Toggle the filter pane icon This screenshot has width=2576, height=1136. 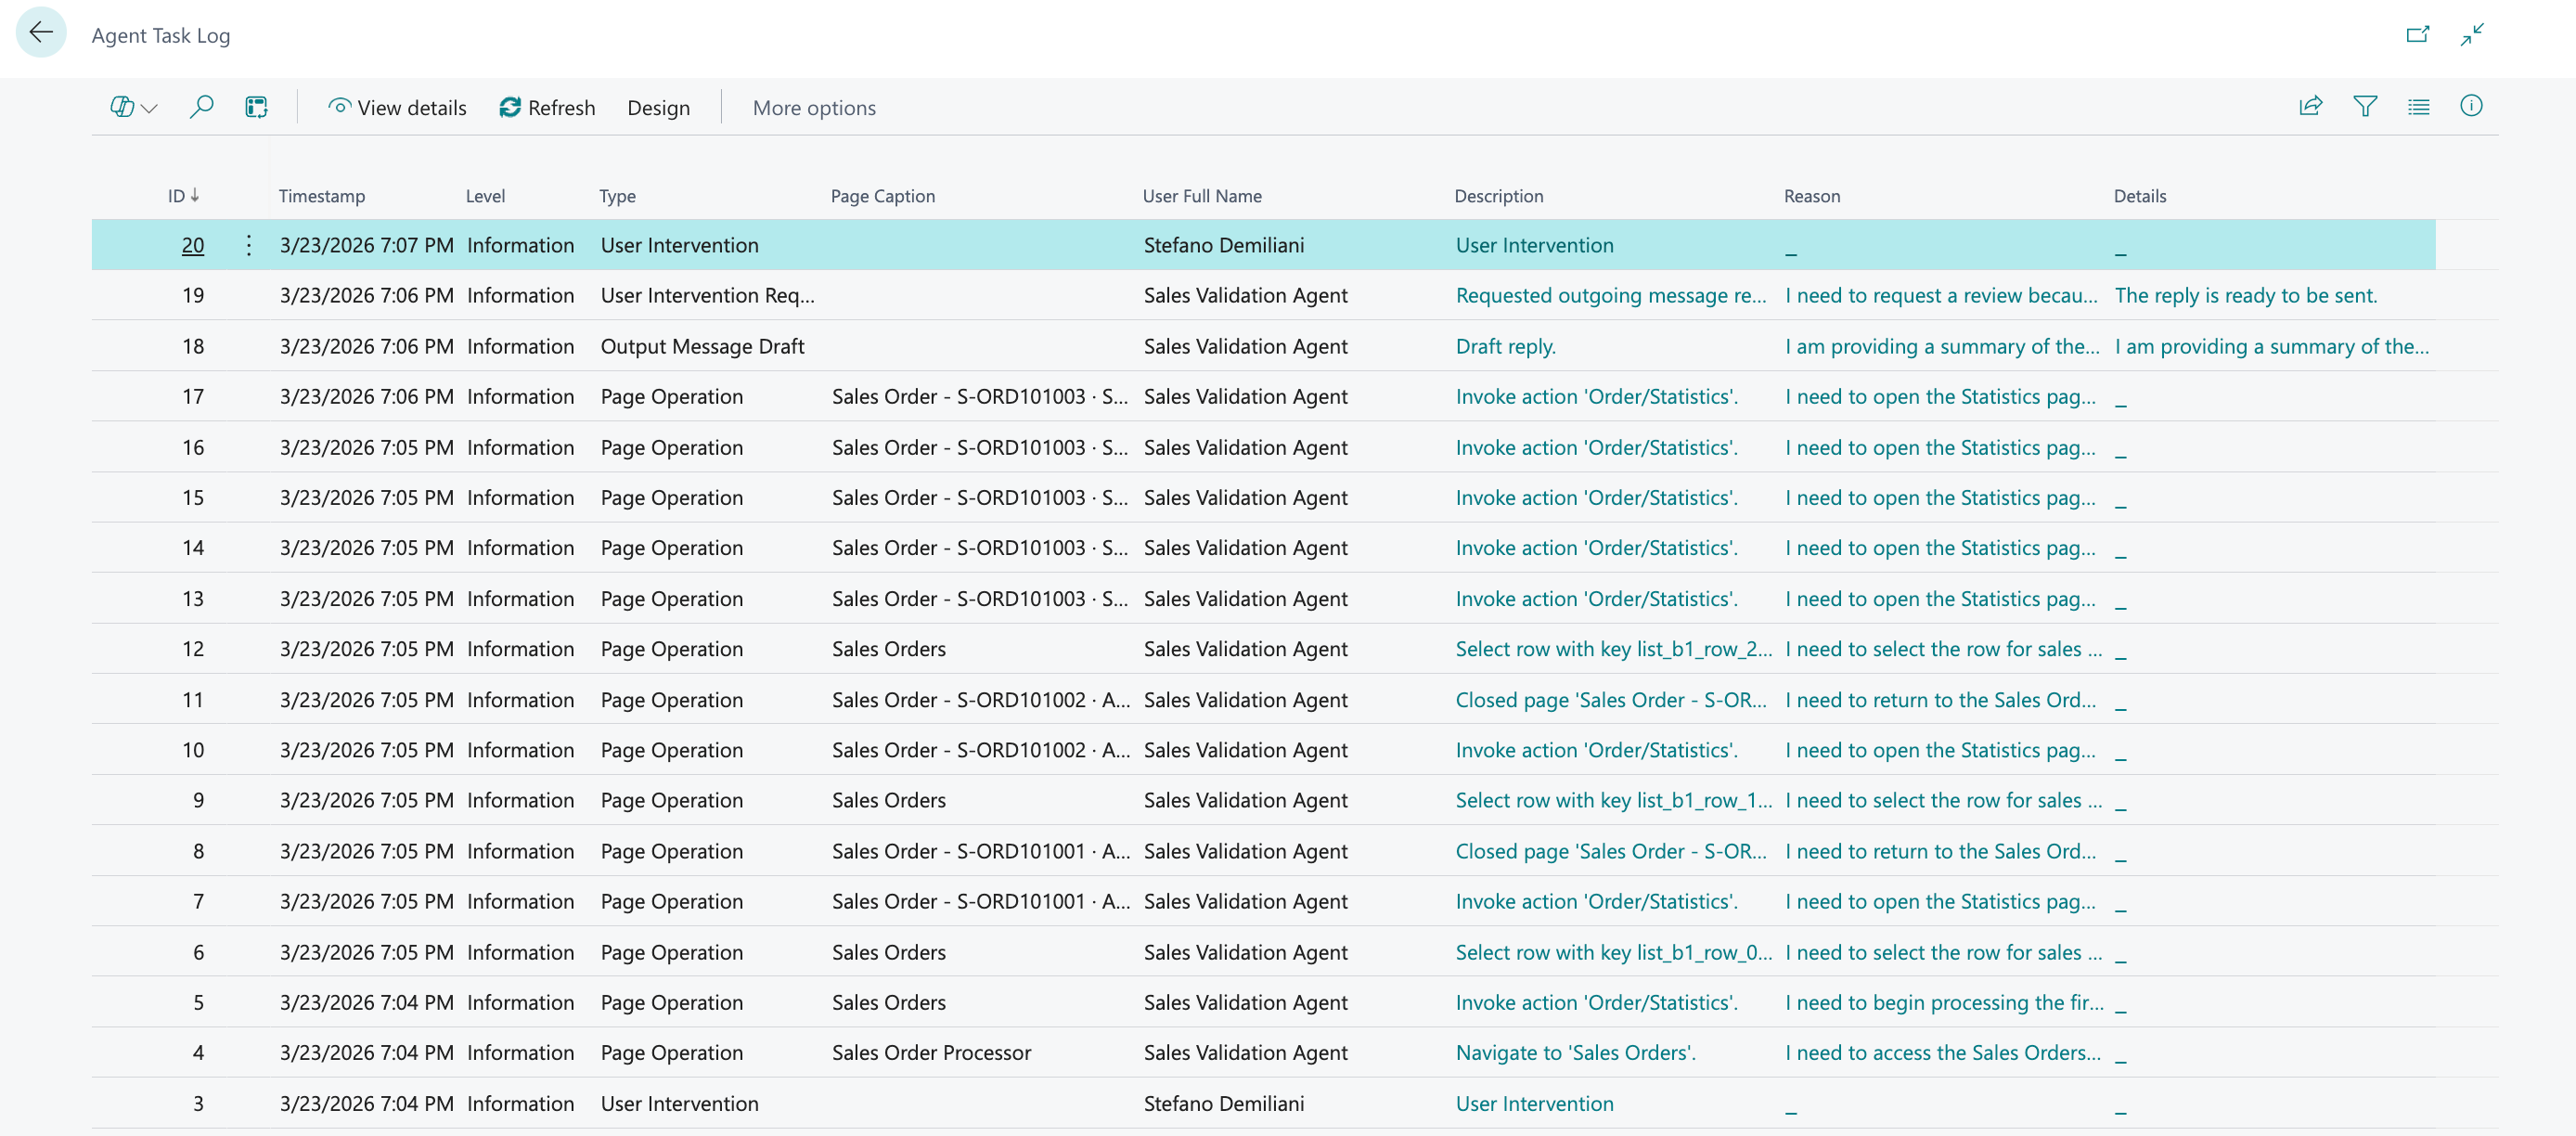pos(2364,106)
